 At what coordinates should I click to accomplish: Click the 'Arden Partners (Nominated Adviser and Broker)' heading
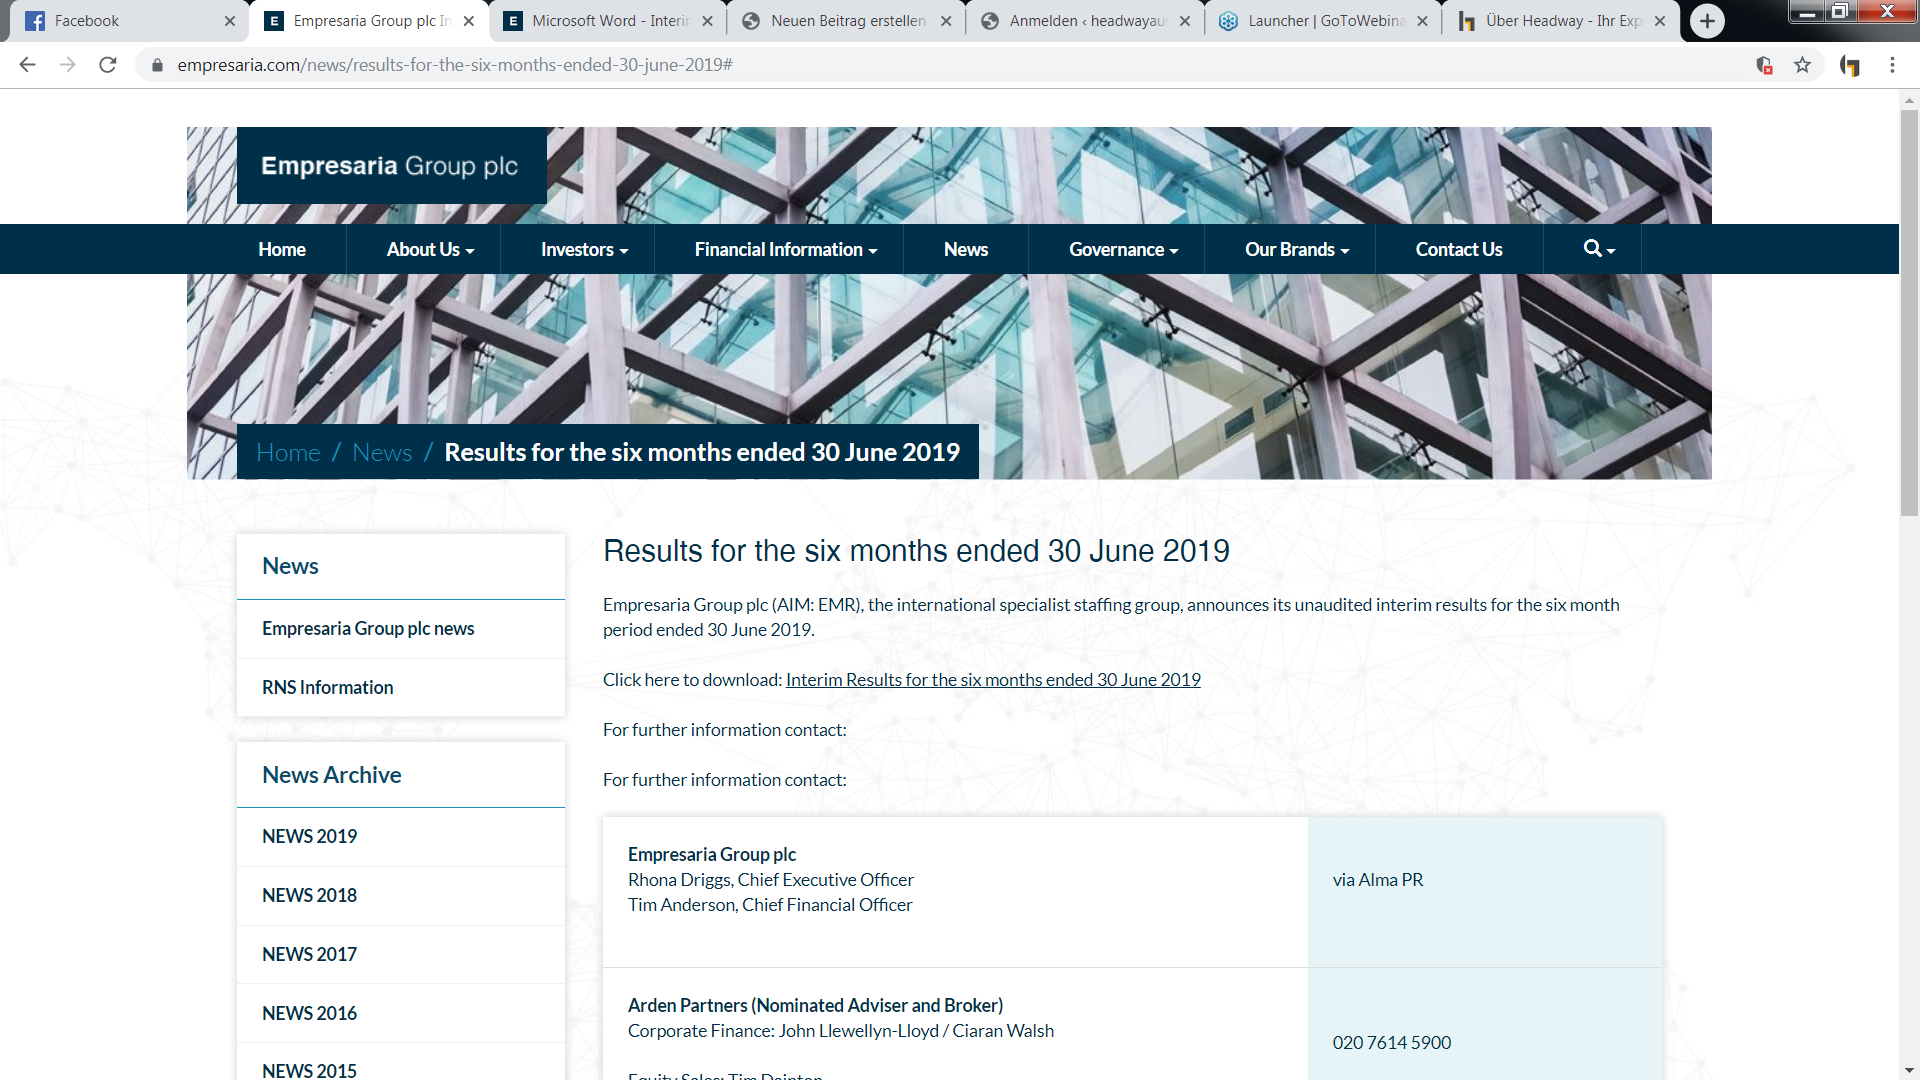coord(815,1006)
